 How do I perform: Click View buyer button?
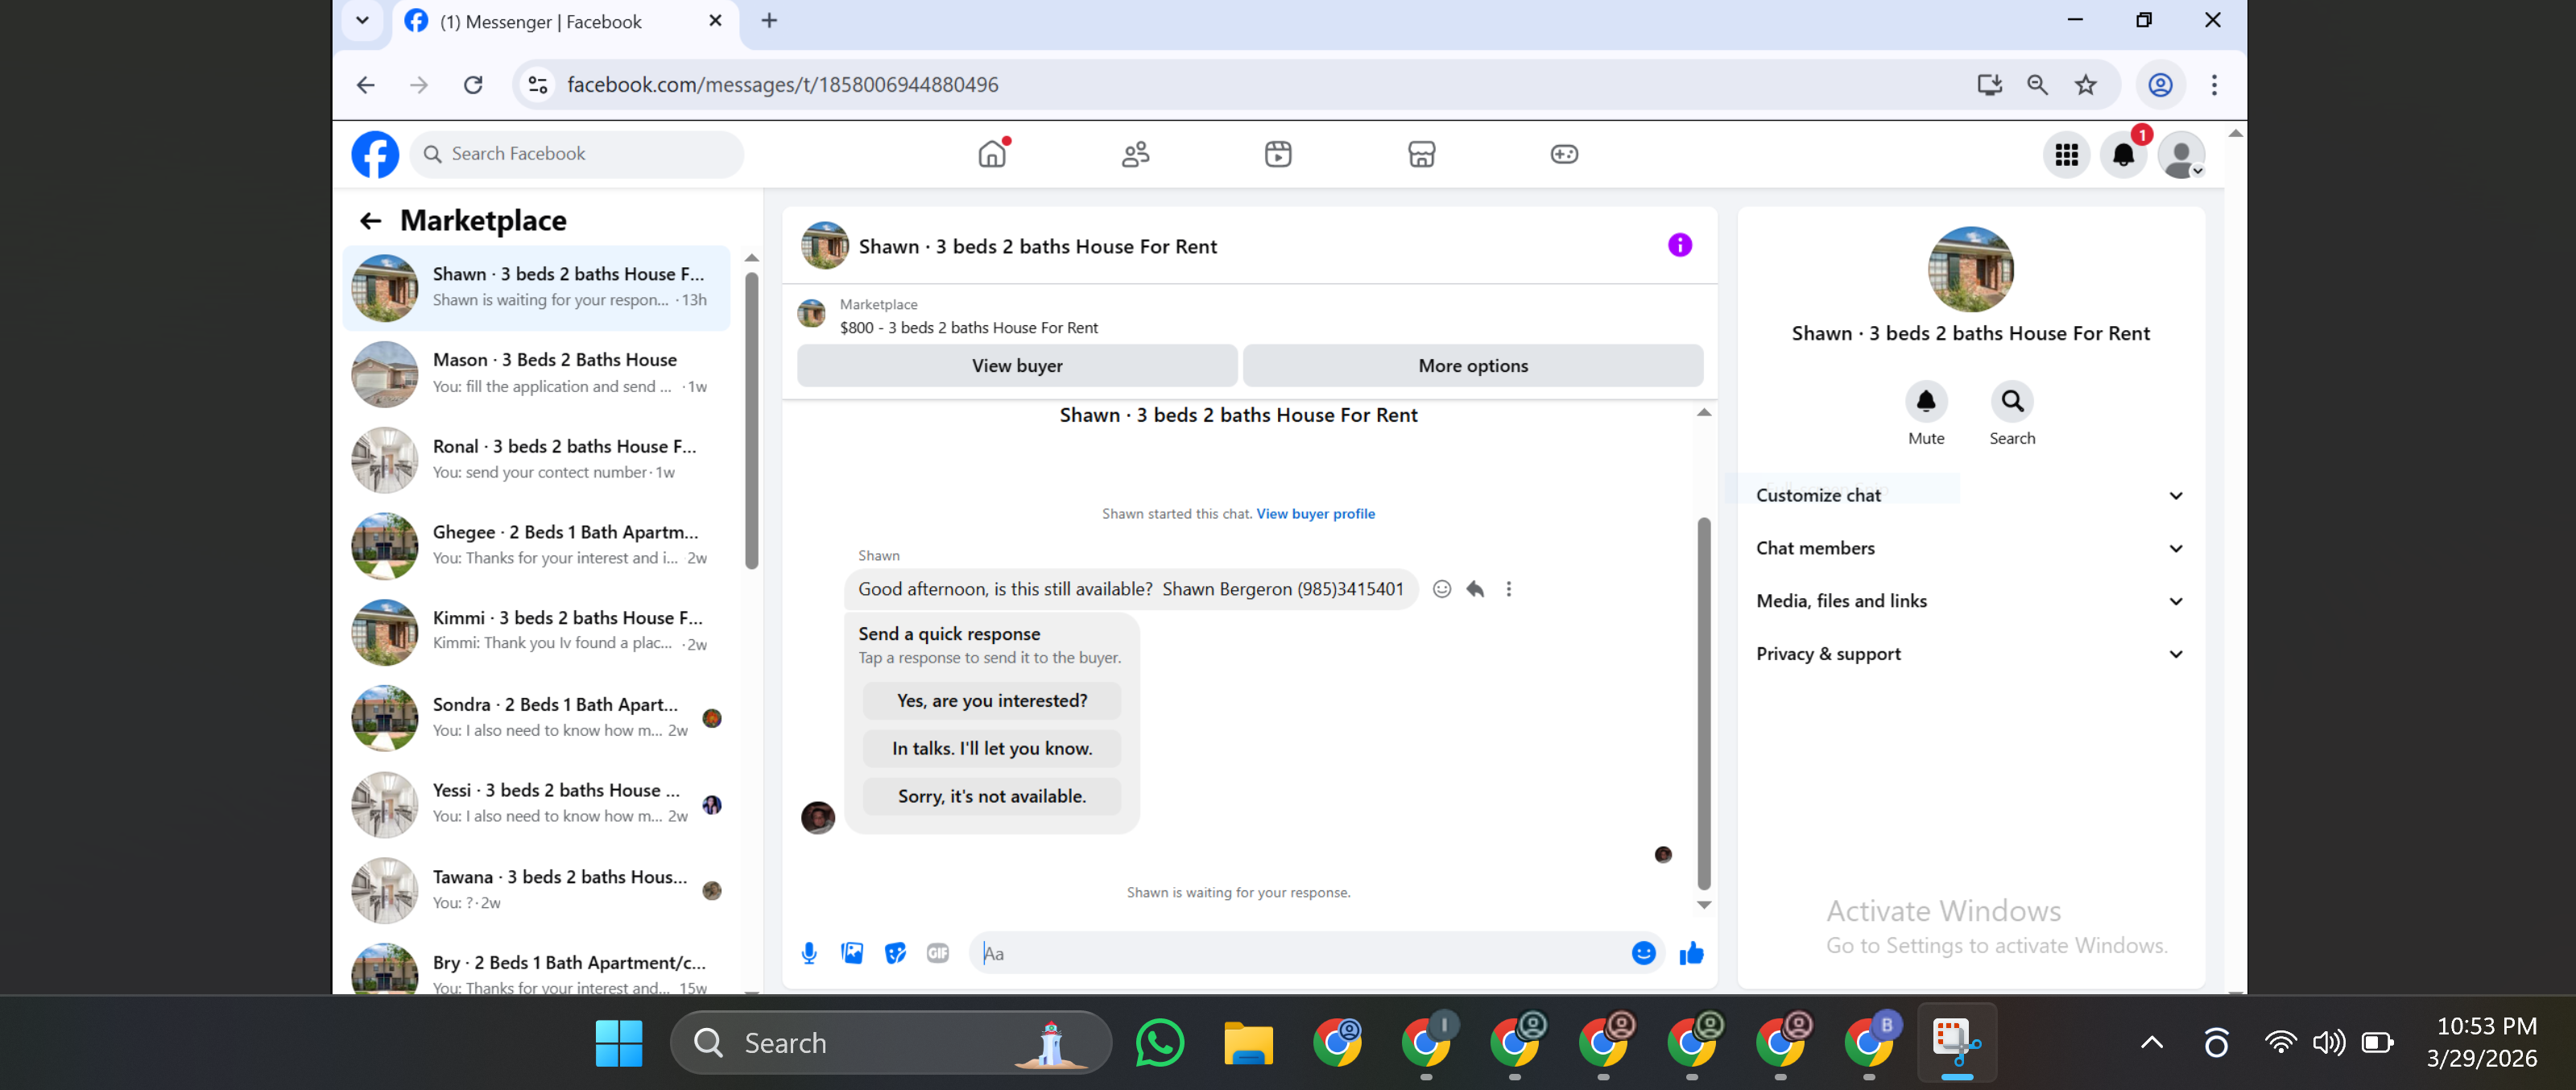click(x=1017, y=366)
